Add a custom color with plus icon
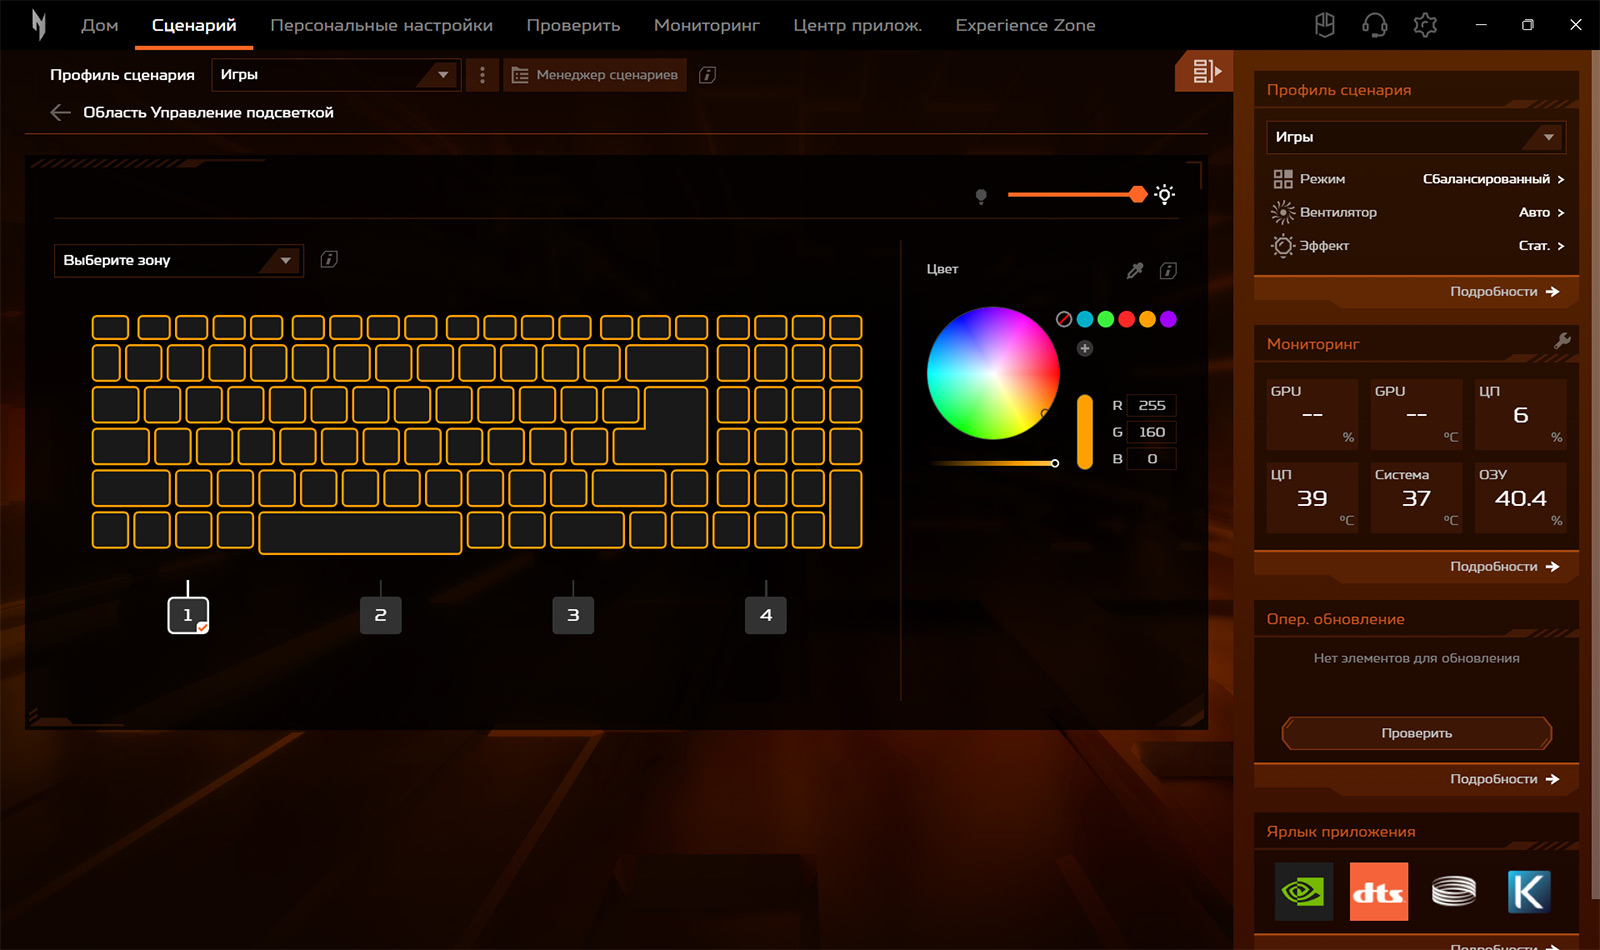Screen dimensions: 1600x950 coord(1085,349)
